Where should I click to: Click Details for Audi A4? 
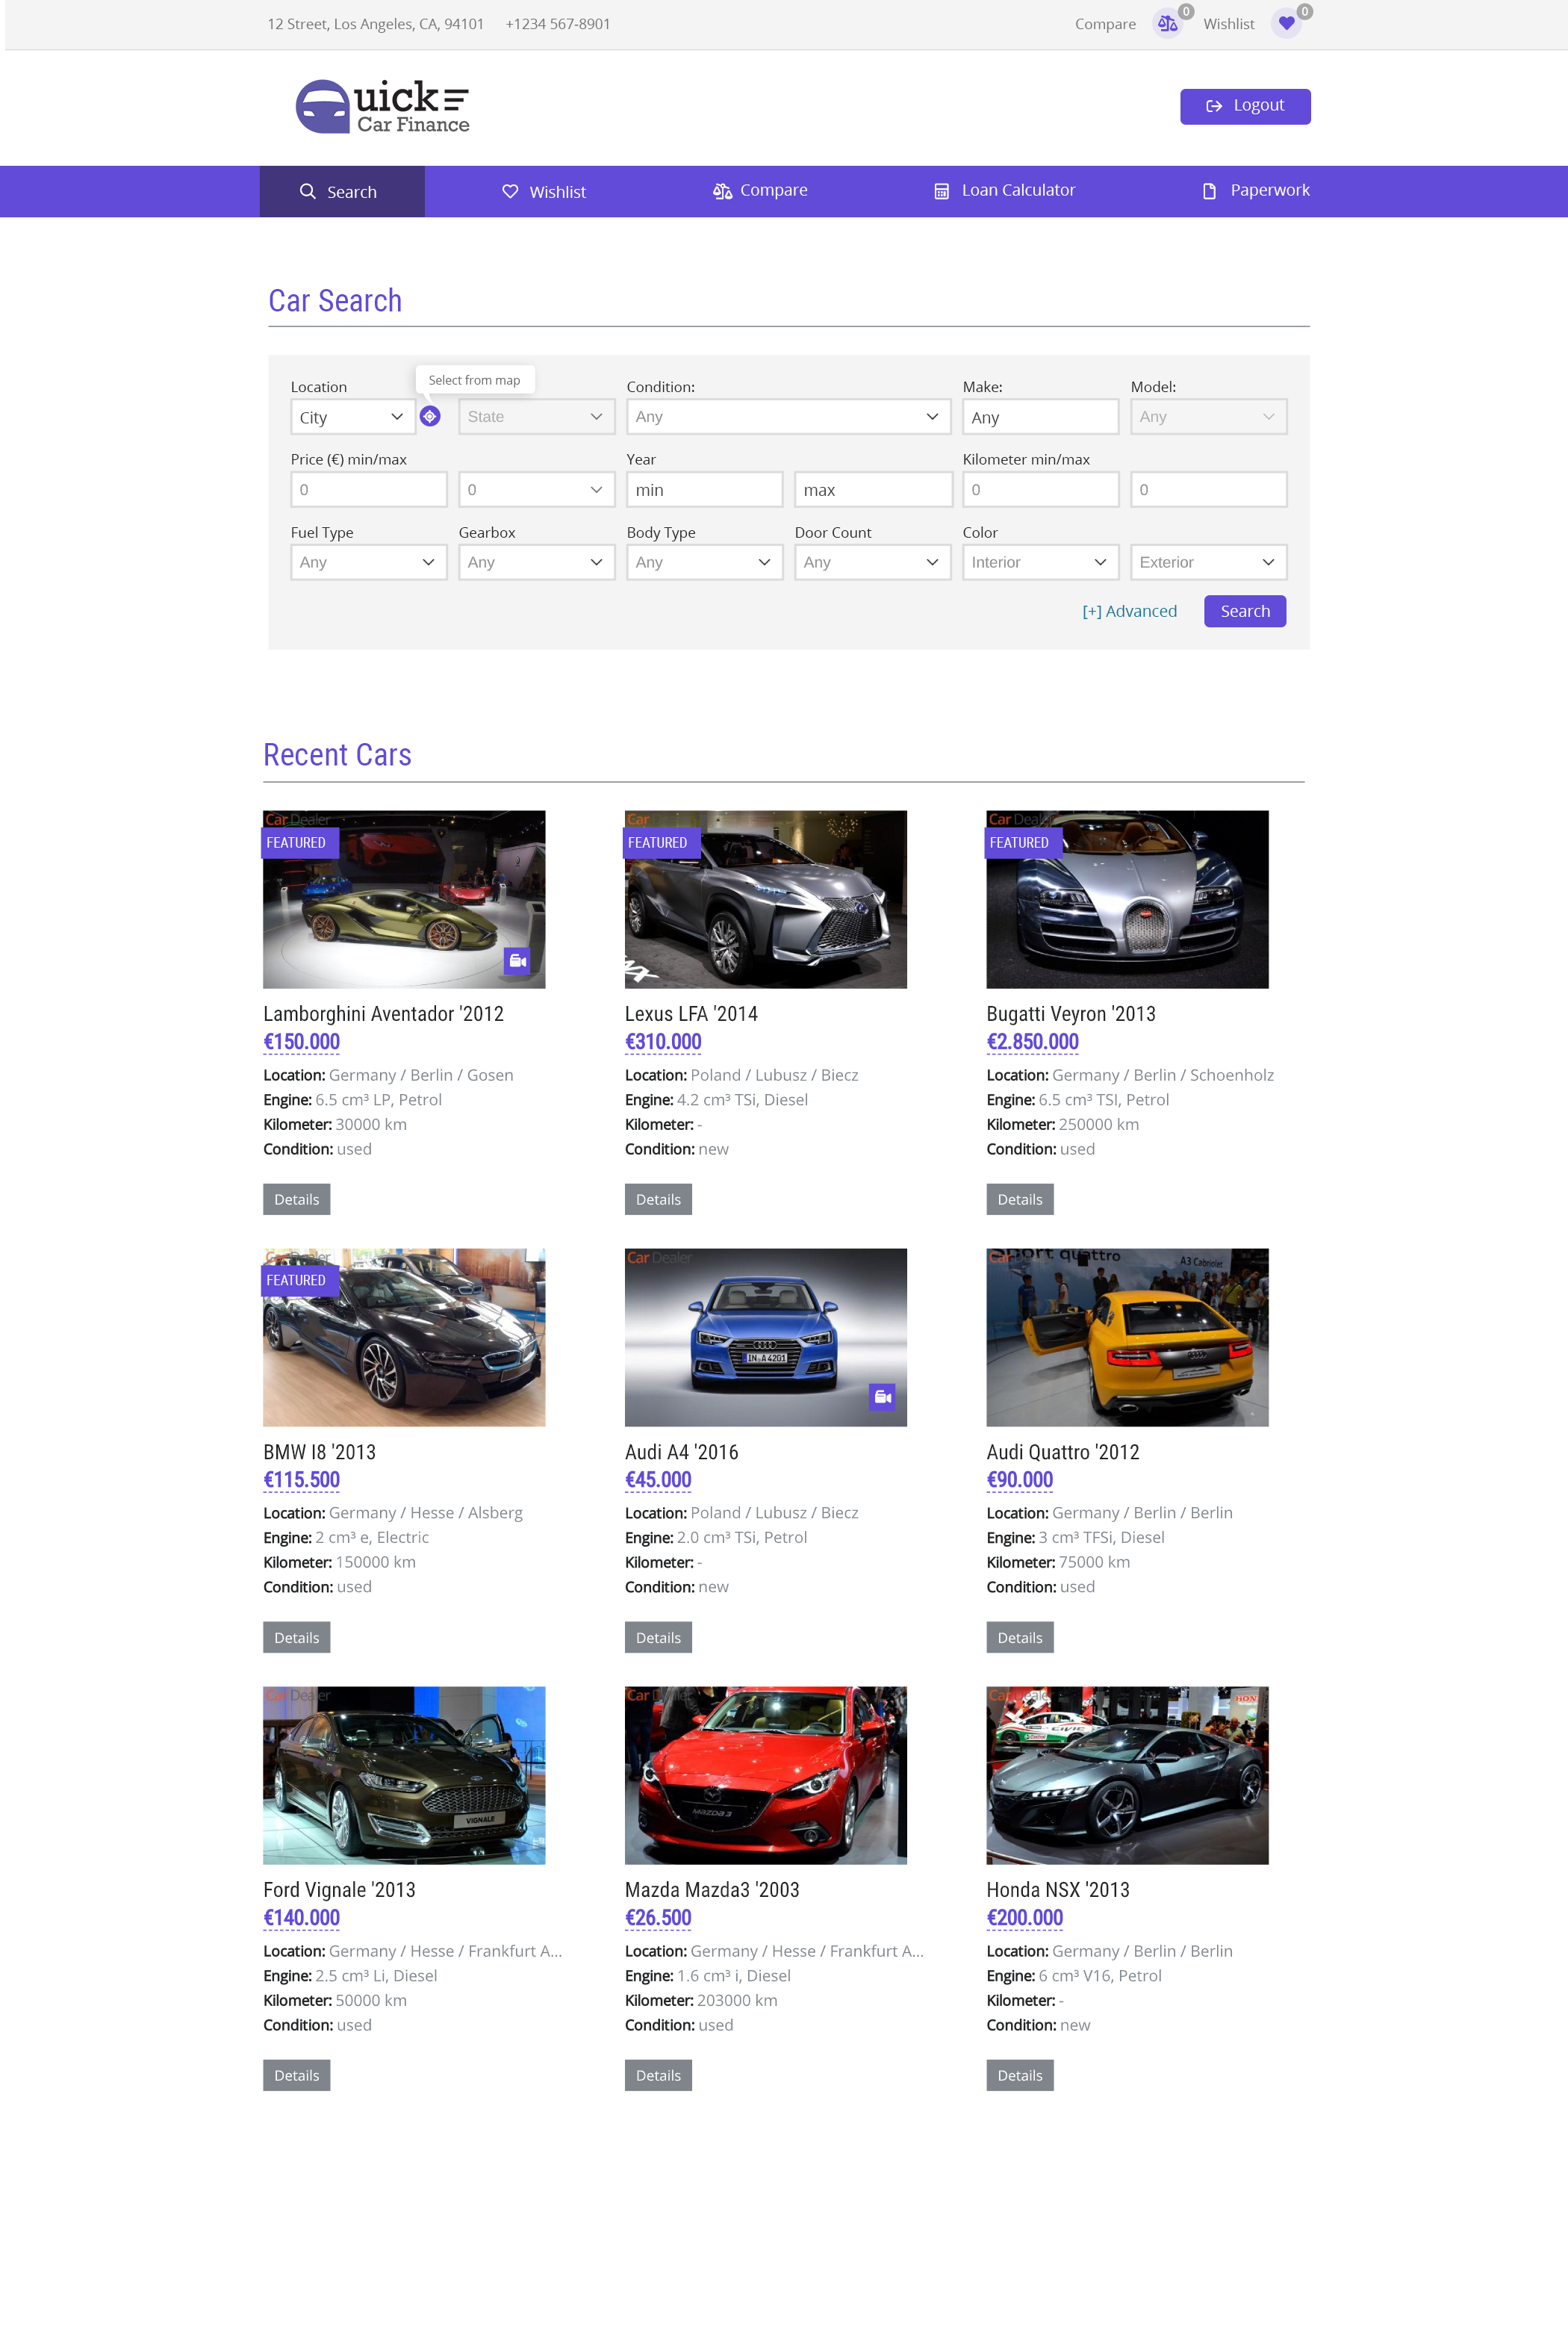[x=658, y=1637]
